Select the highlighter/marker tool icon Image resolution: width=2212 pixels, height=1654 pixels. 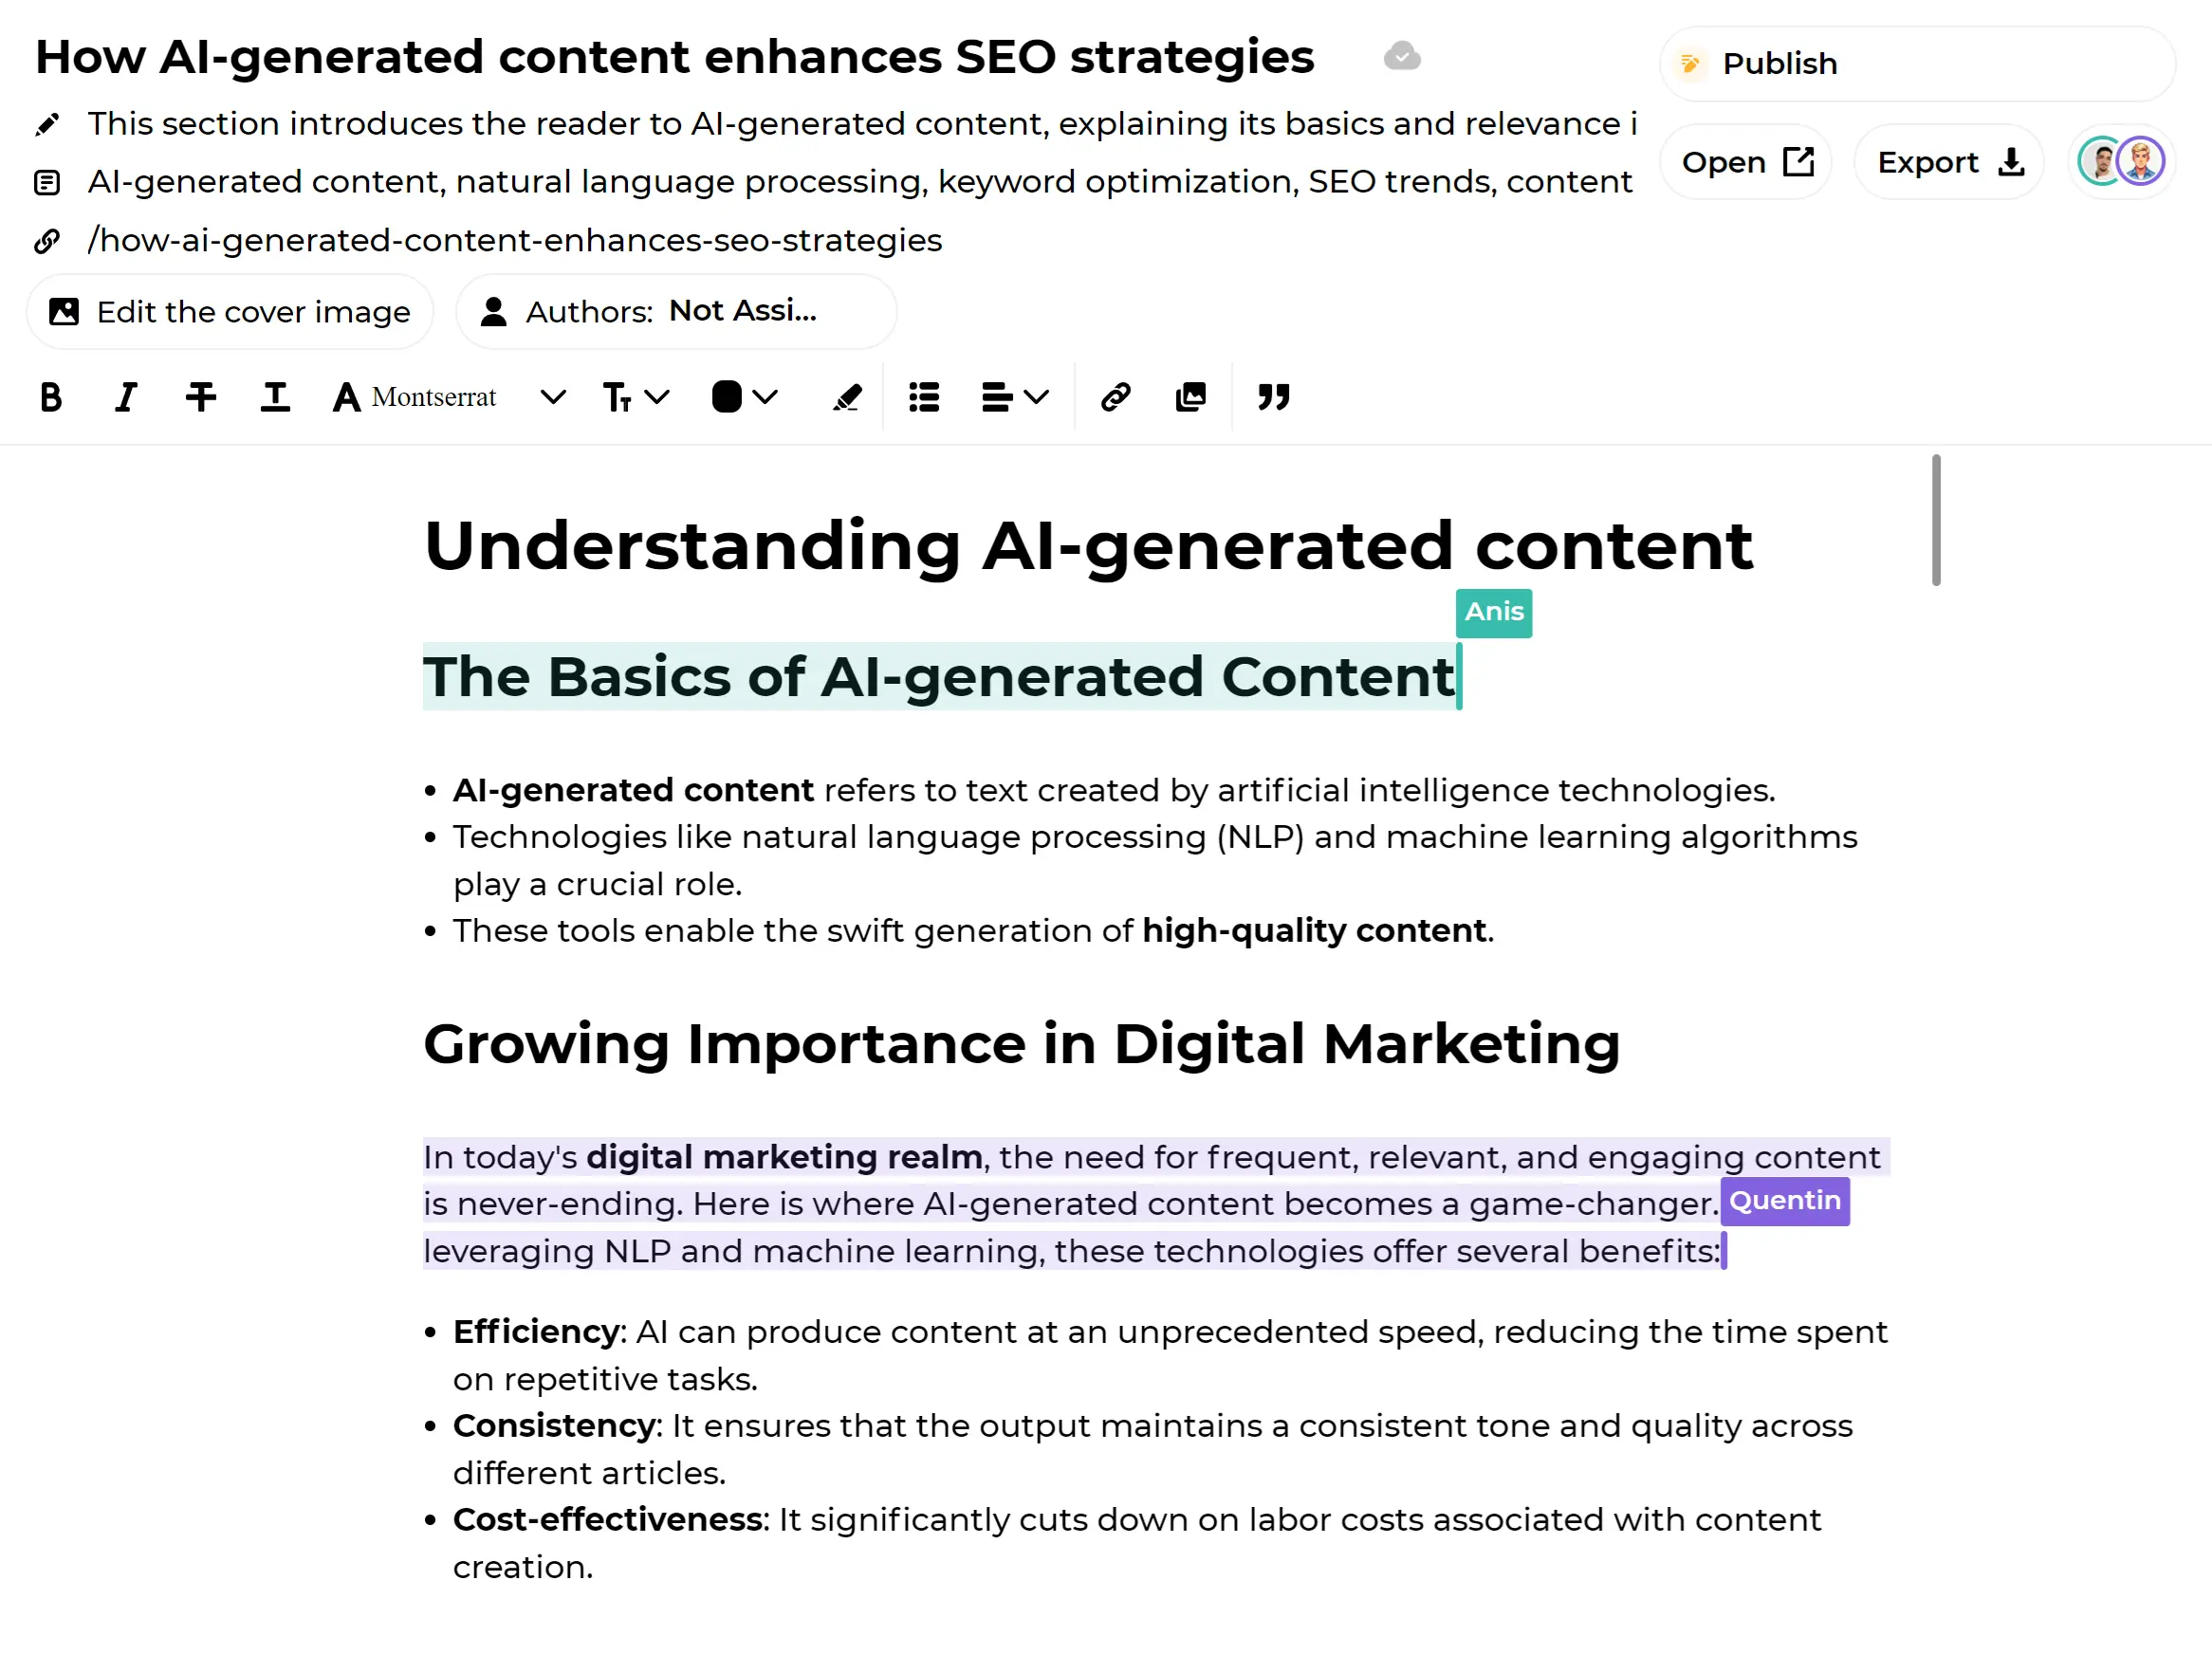846,396
